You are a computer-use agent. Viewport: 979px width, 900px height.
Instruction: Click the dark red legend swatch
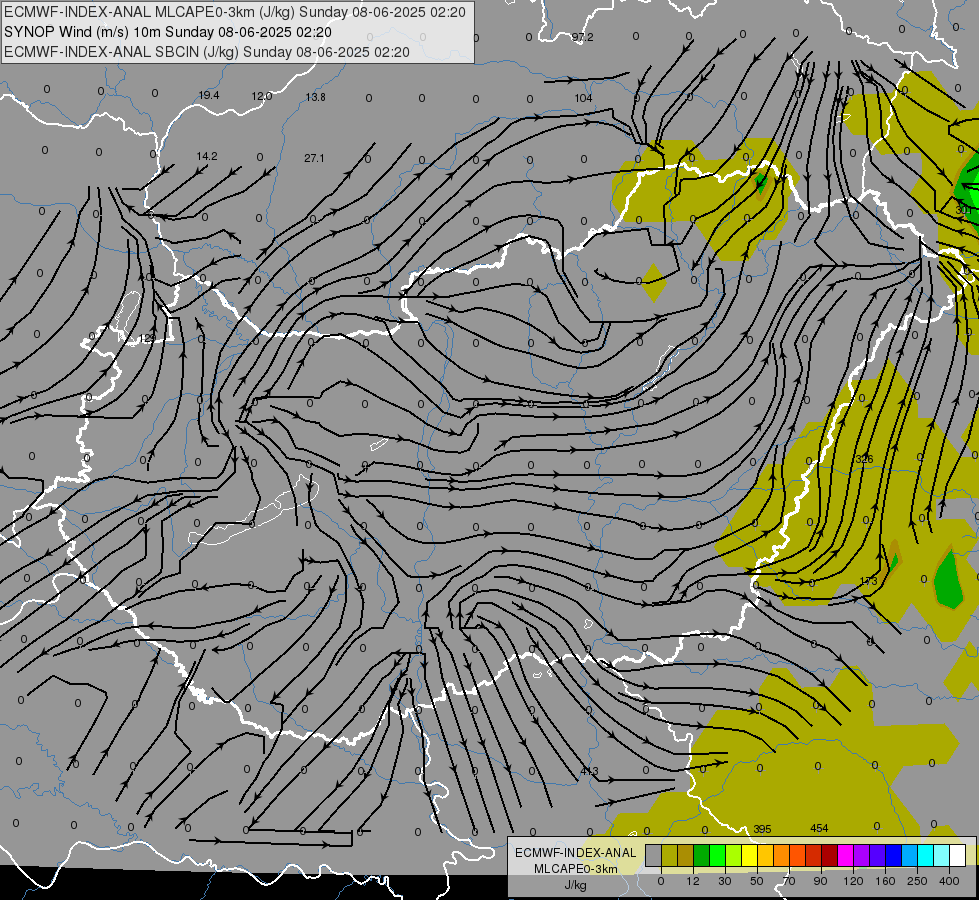click(830, 855)
